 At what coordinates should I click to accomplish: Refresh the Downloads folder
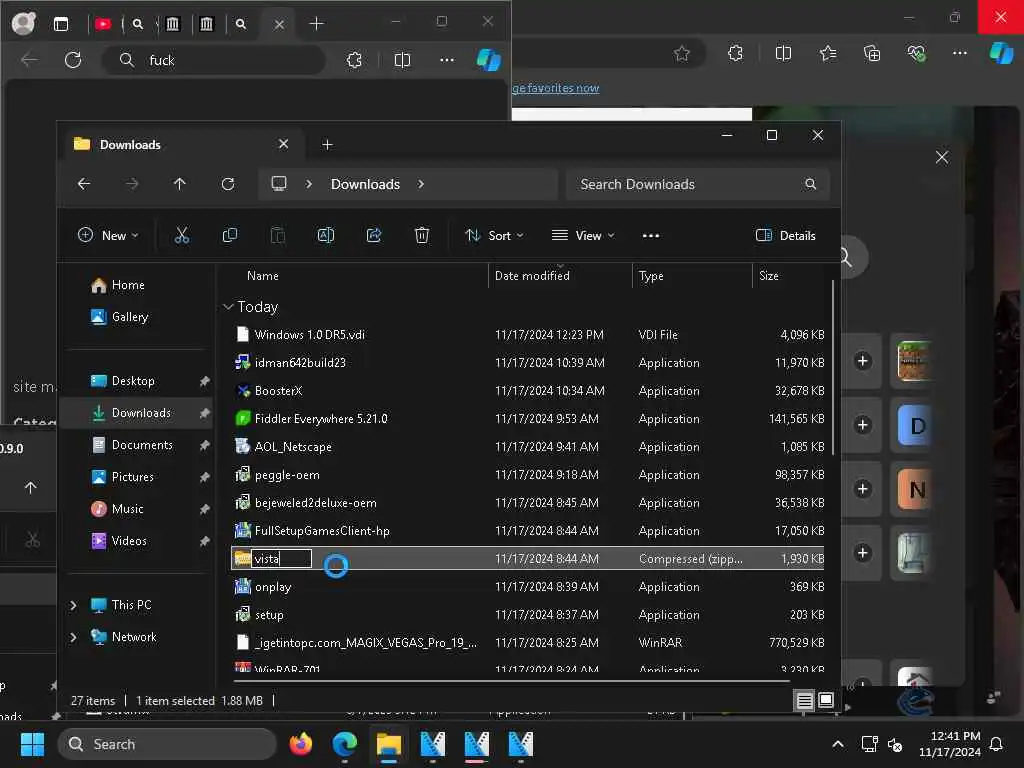pyautogui.click(x=228, y=184)
